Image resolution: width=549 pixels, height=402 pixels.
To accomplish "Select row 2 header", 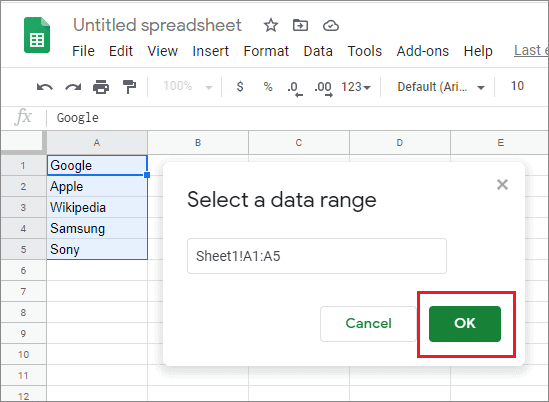I will click(23, 186).
